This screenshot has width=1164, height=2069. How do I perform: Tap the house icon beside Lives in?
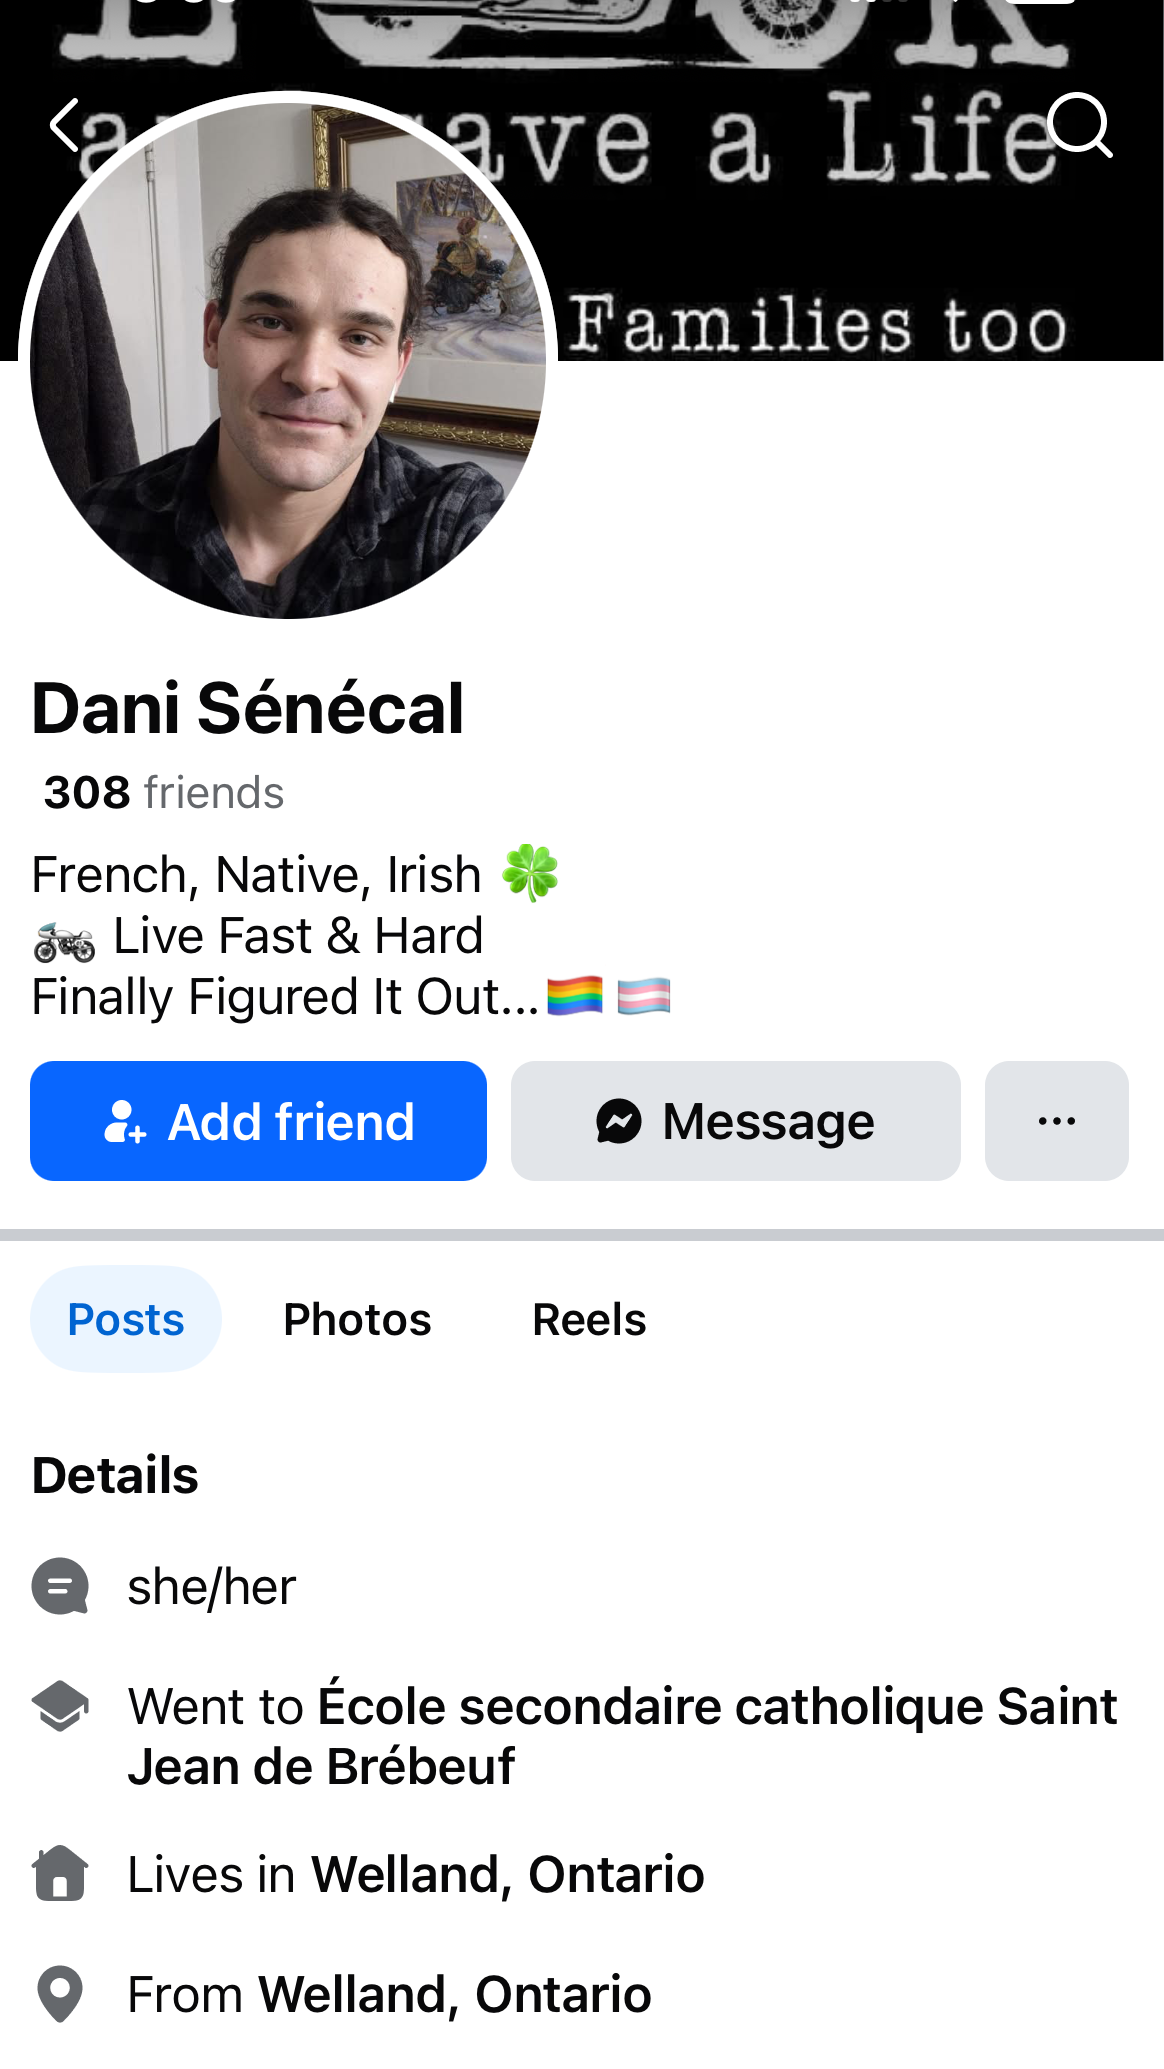point(60,1874)
